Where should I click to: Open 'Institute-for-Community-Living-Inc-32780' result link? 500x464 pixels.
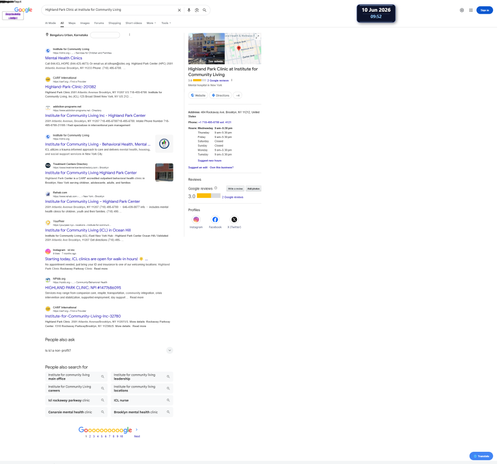(x=83, y=316)
